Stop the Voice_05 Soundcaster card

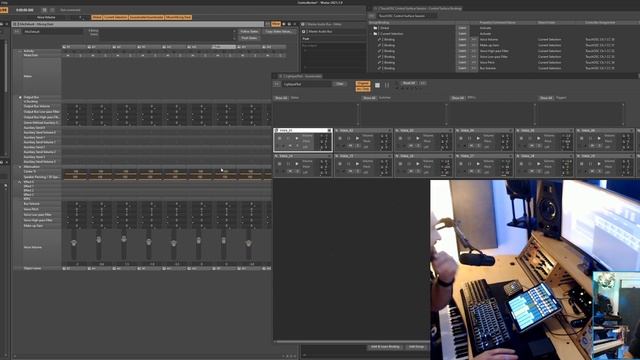coord(522,138)
